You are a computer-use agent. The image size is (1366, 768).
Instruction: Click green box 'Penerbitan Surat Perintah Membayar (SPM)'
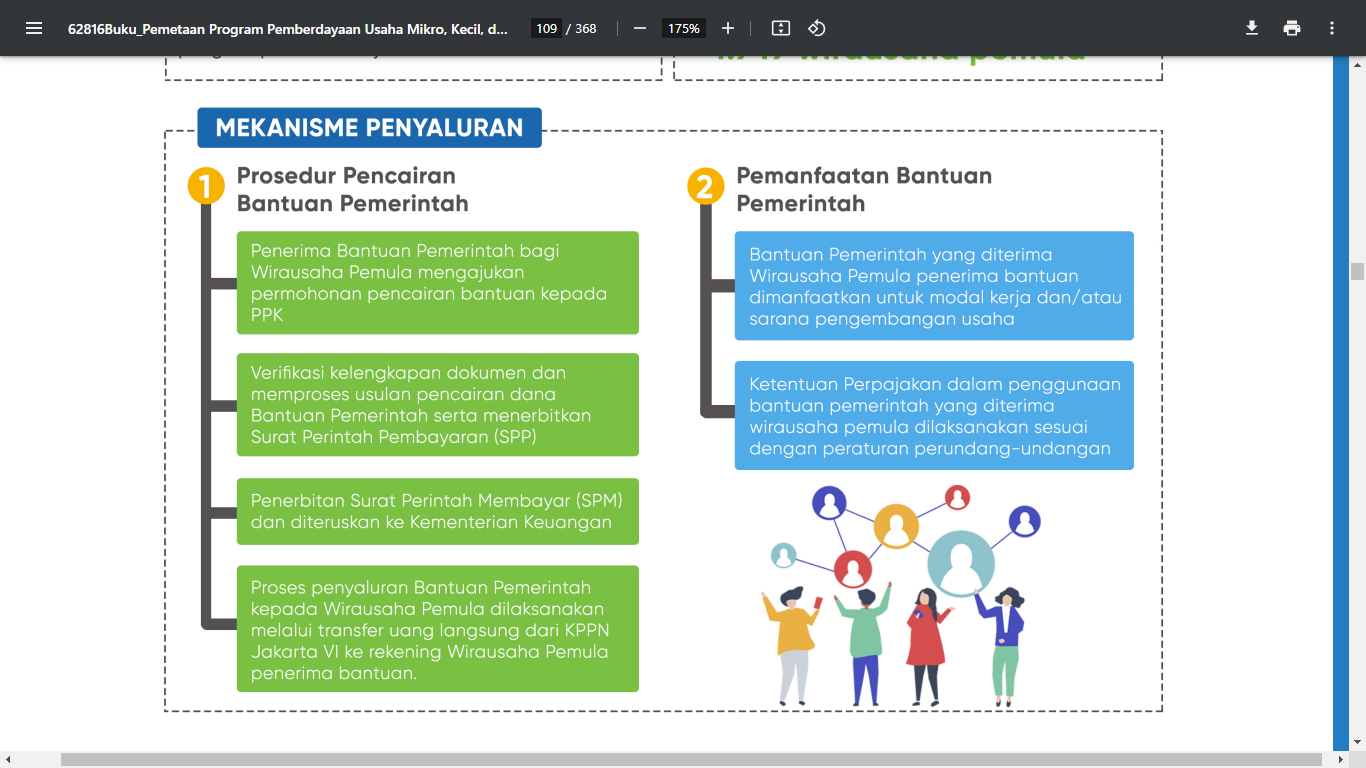click(x=438, y=511)
